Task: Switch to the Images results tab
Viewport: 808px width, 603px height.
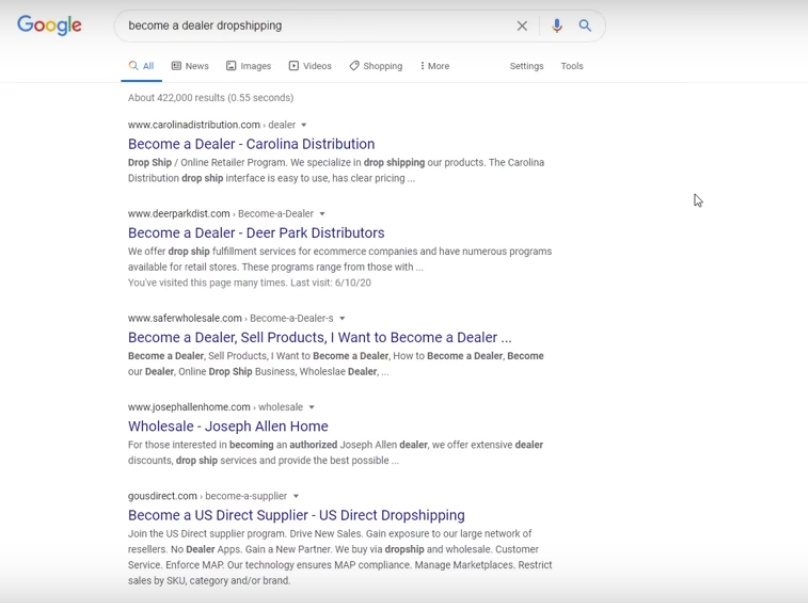Action: click(248, 66)
